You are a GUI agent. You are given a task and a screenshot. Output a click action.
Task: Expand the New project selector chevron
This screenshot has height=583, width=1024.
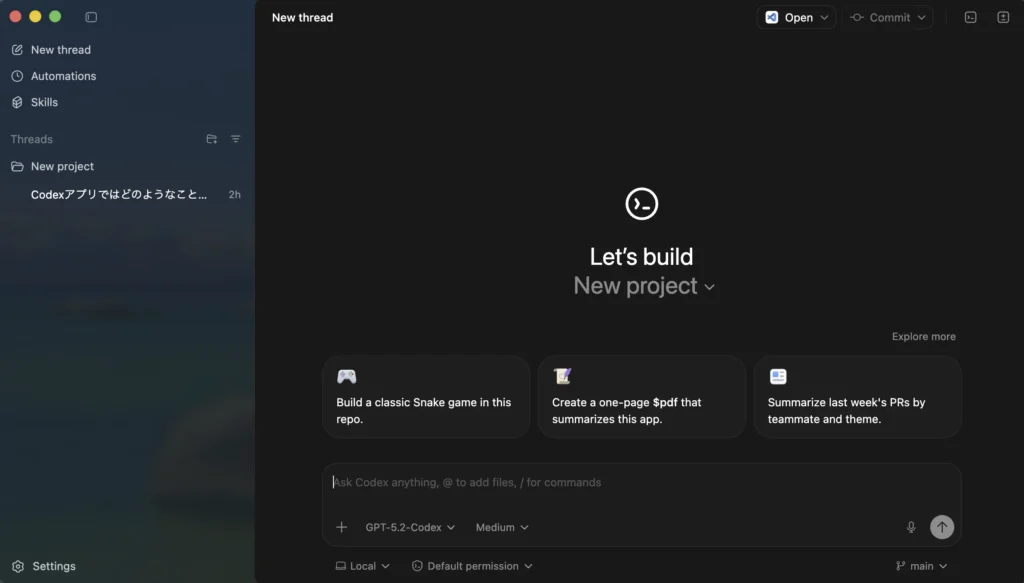(x=709, y=287)
